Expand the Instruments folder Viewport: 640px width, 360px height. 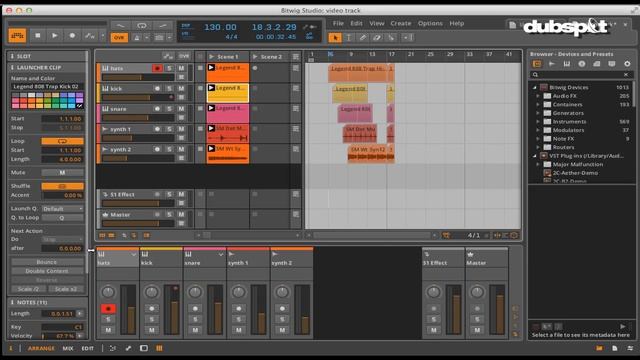(538, 122)
